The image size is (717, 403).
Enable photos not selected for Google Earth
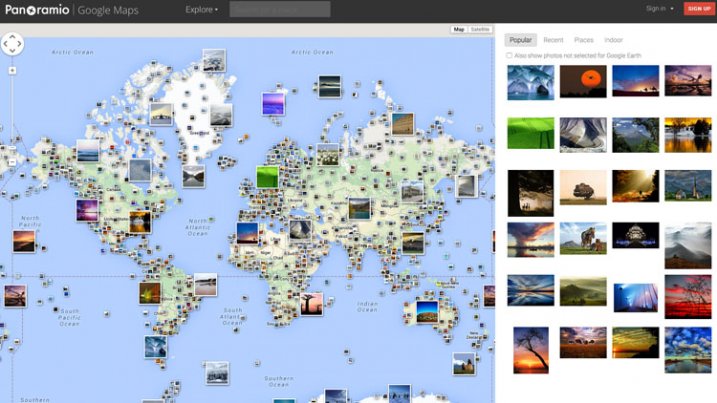510,56
